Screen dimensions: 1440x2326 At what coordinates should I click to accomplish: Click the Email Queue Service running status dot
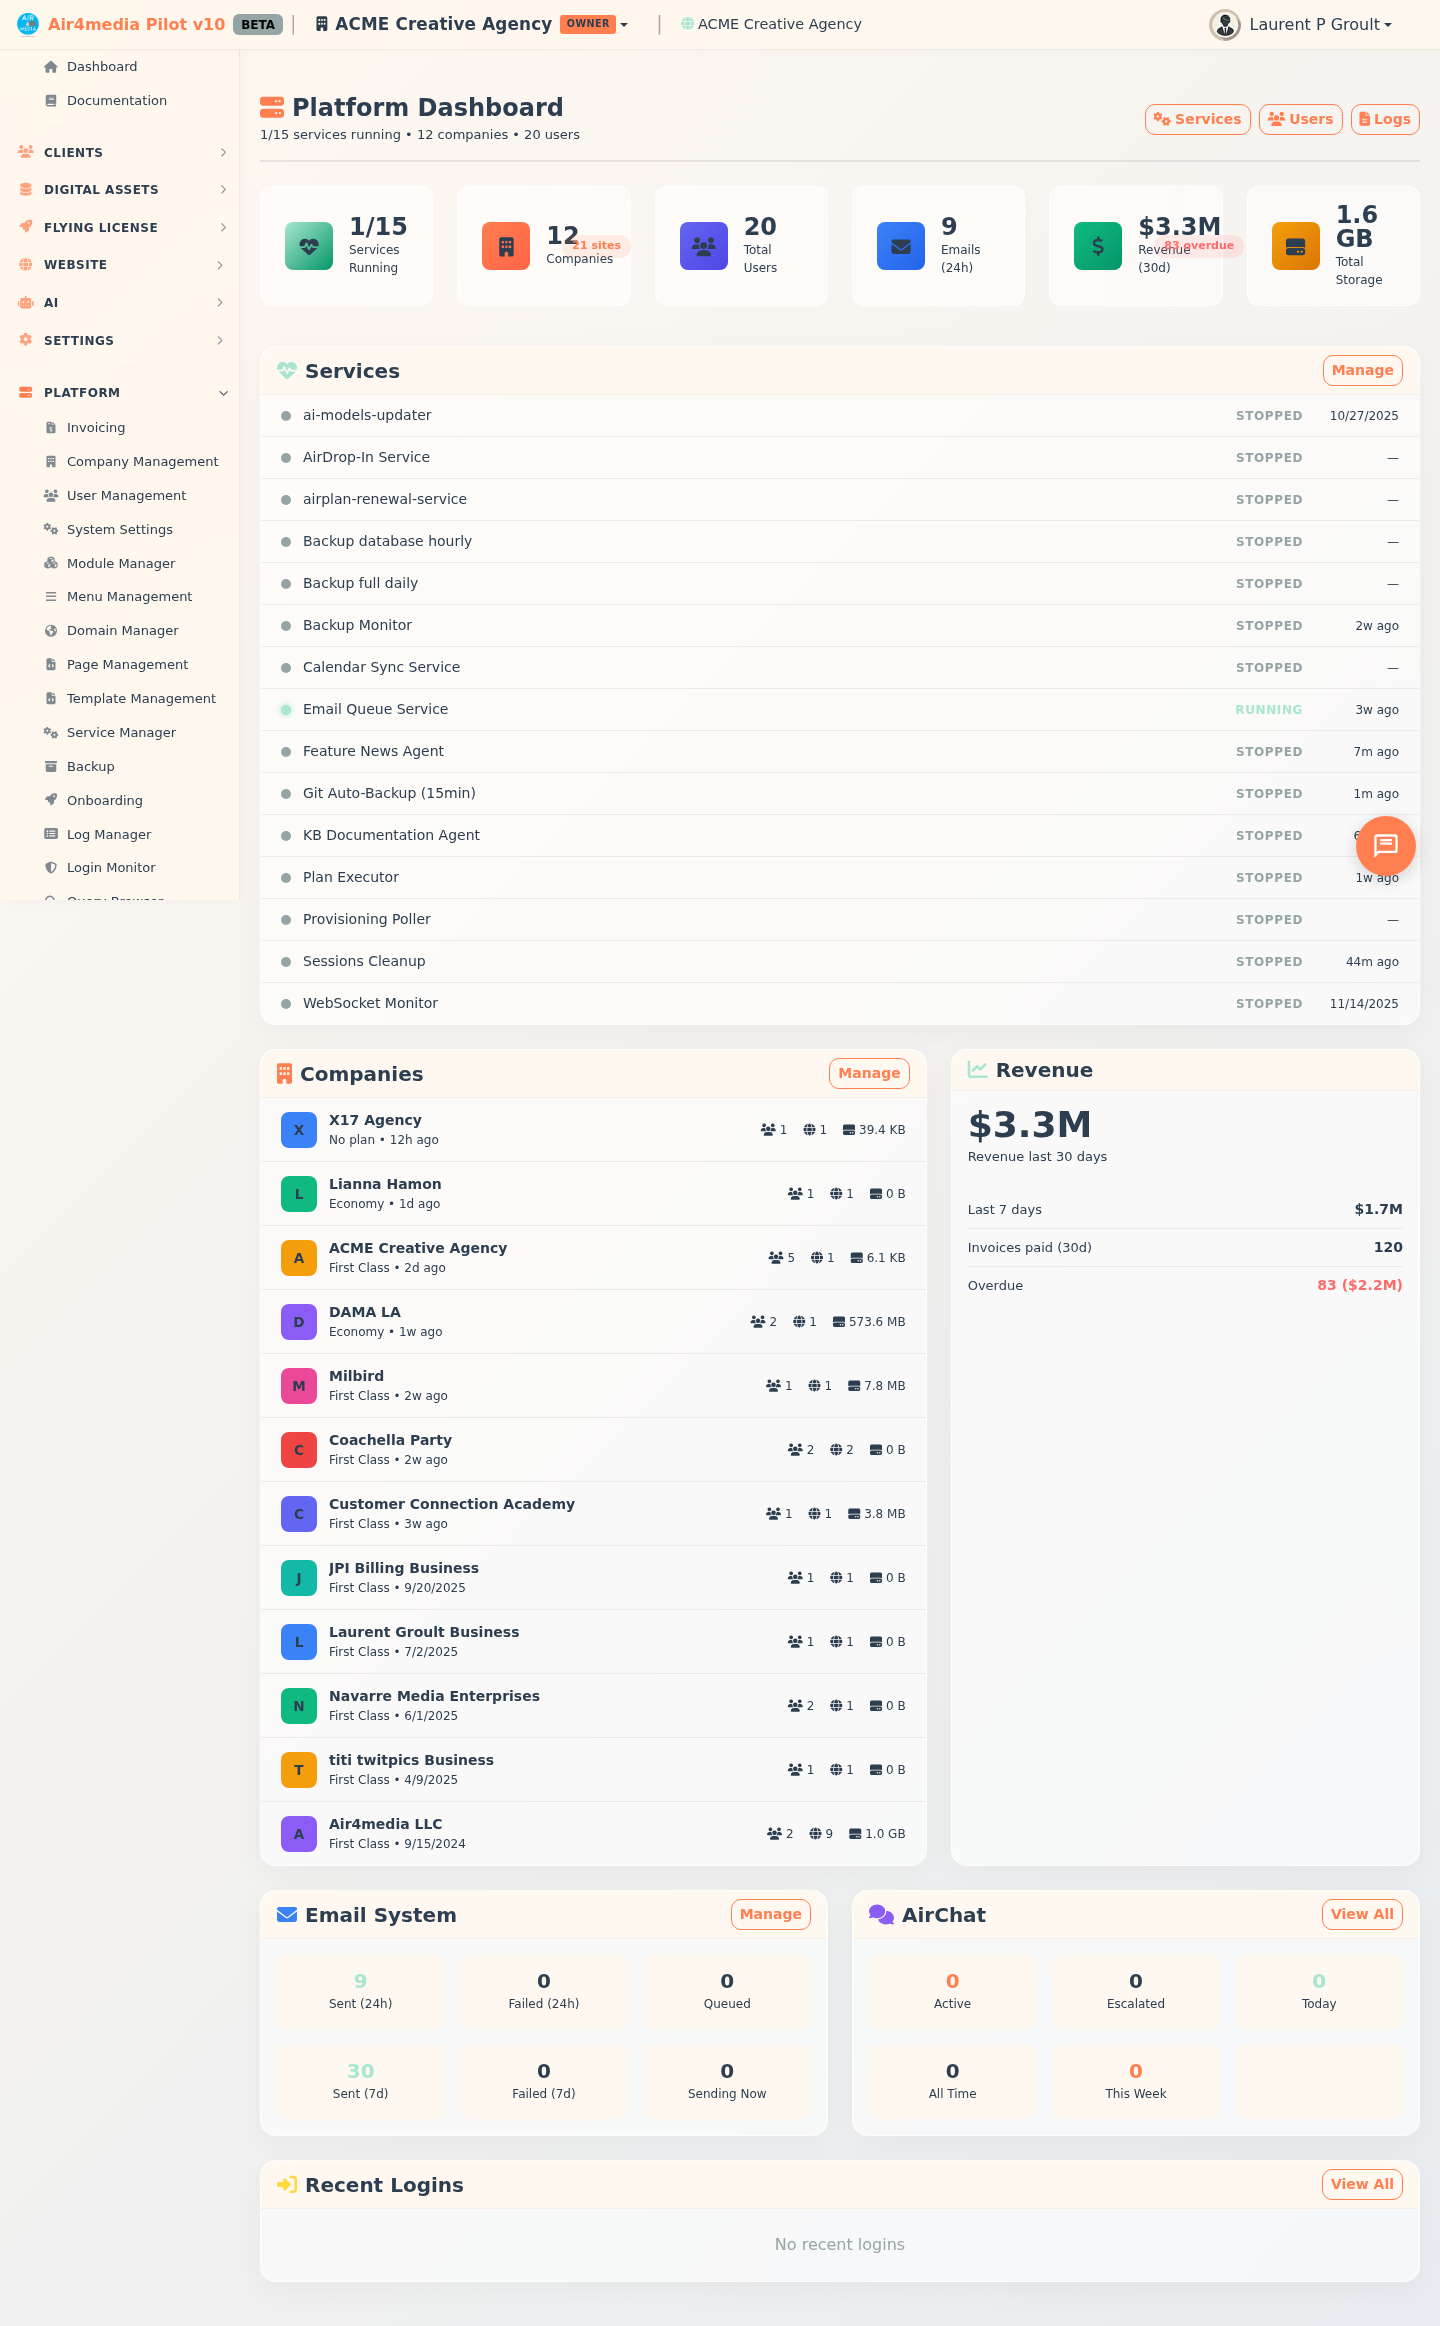[x=286, y=710]
